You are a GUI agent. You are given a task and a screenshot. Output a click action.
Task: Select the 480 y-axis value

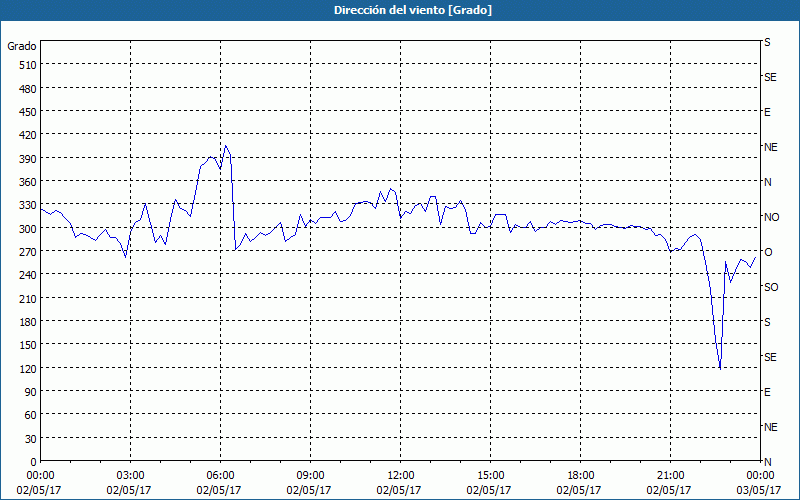click(29, 89)
